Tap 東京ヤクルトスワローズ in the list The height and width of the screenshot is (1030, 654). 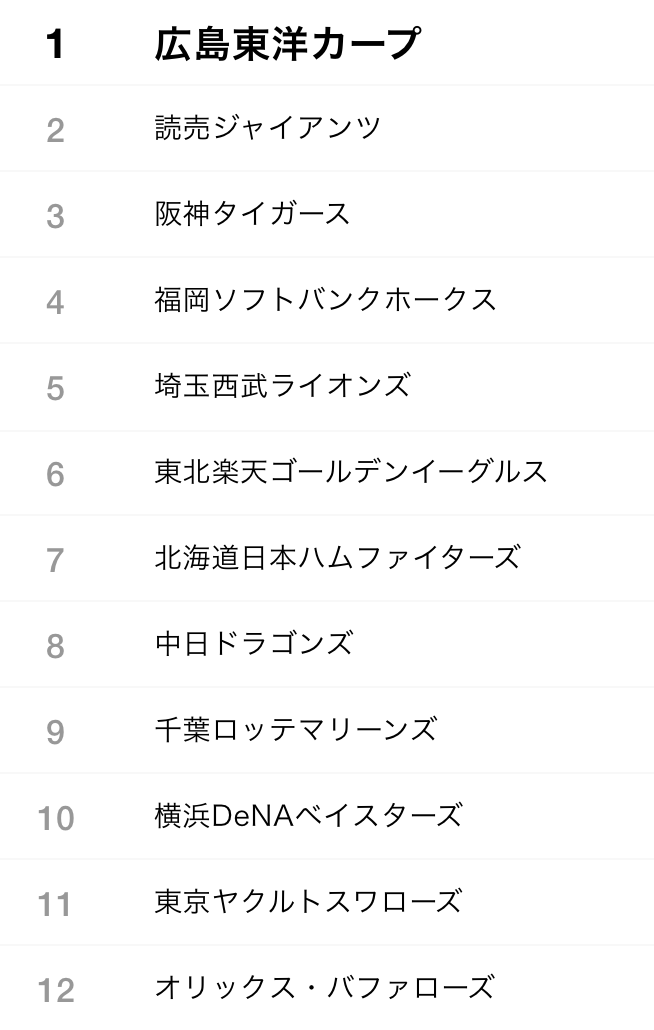click(x=309, y=902)
